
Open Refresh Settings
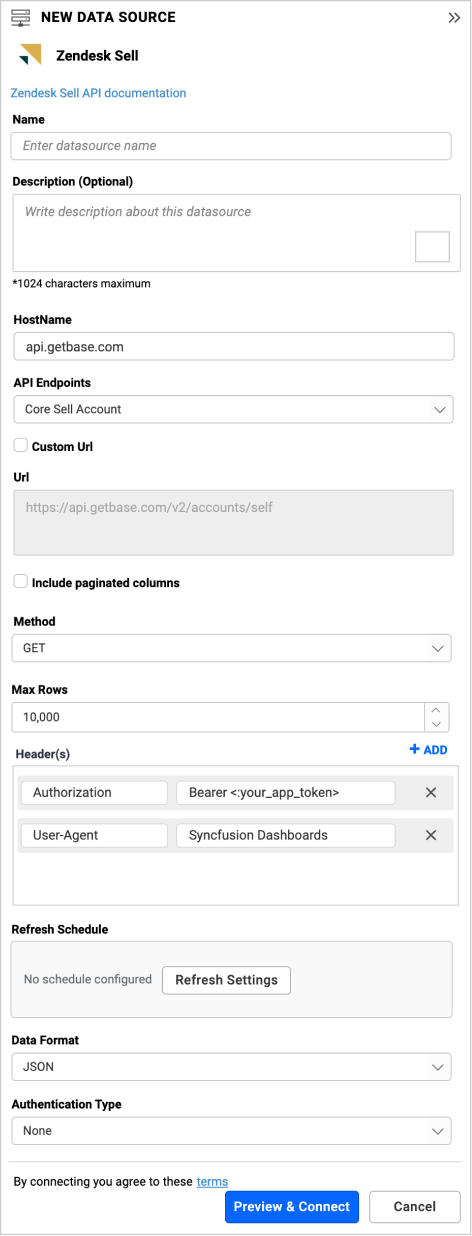pyautogui.click(x=226, y=980)
